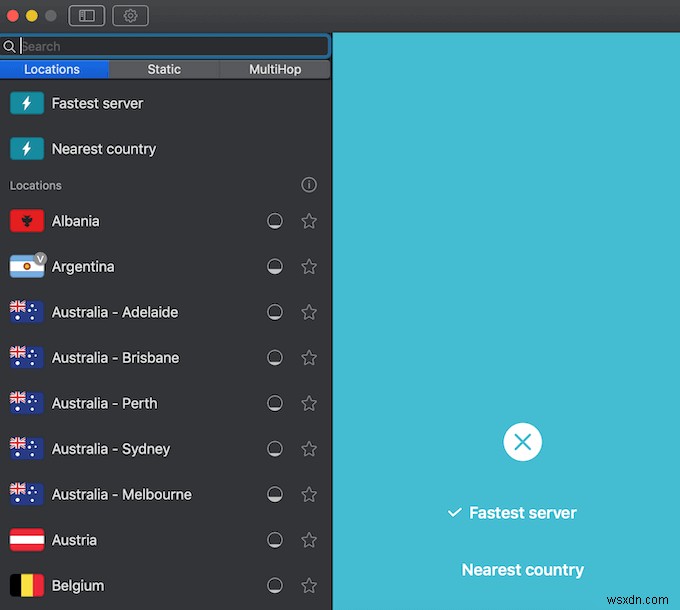Choose Australia - Melbourne location name
Viewport: 680px width, 610px height.
(x=121, y=494)
